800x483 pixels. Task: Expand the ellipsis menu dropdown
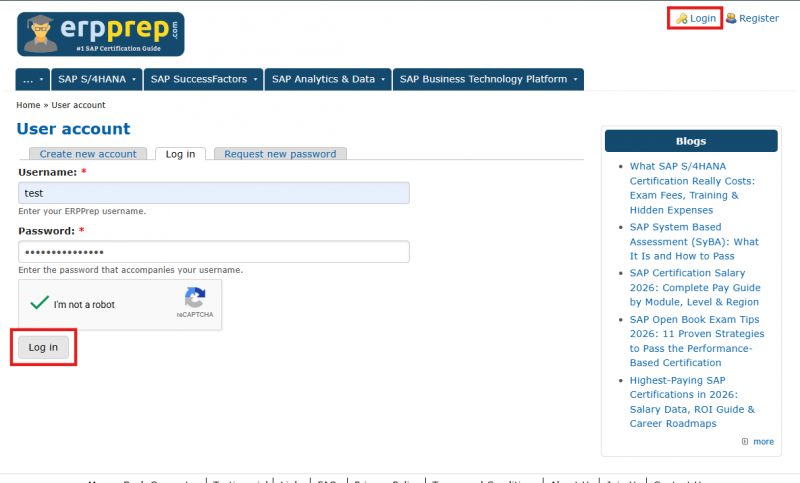tap(33, 80)
